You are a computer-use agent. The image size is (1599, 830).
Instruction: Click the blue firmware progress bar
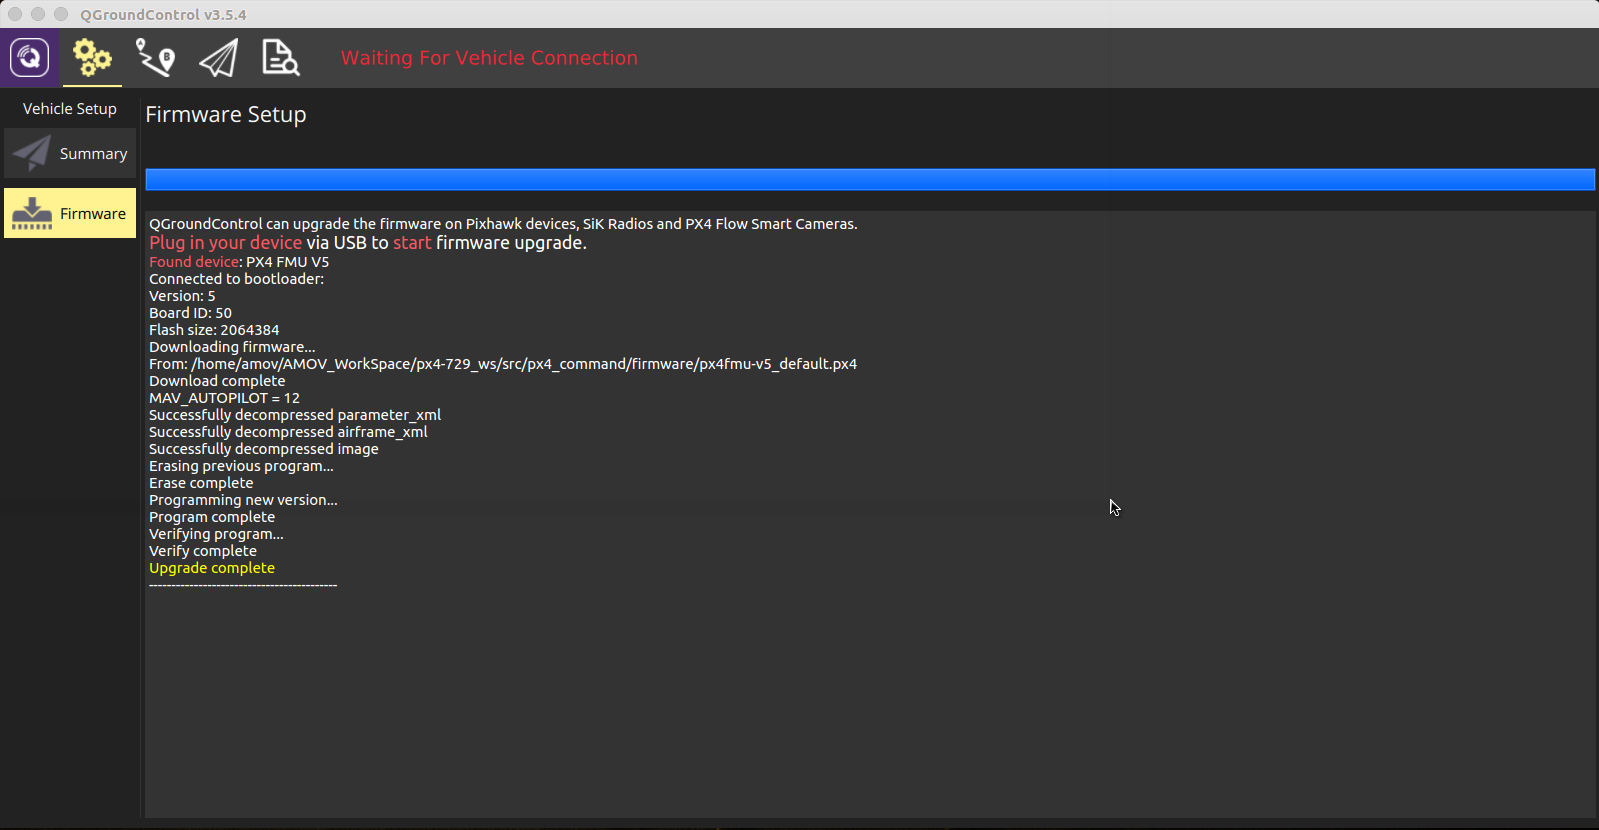click(x=870, y=179)
